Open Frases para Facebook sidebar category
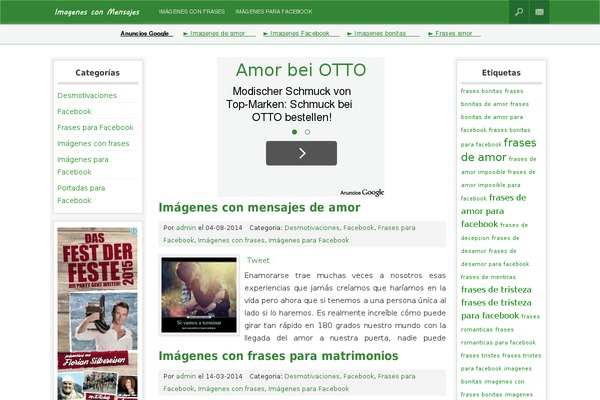600x400 pixels. [95, 127]
